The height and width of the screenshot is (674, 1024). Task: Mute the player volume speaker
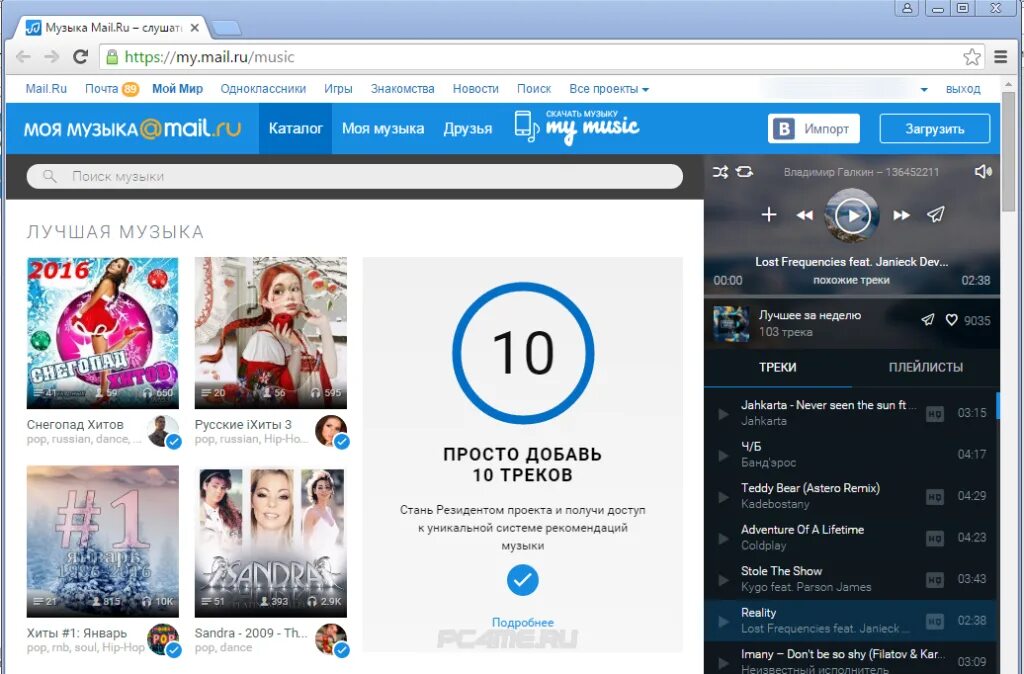coord(983,172)
